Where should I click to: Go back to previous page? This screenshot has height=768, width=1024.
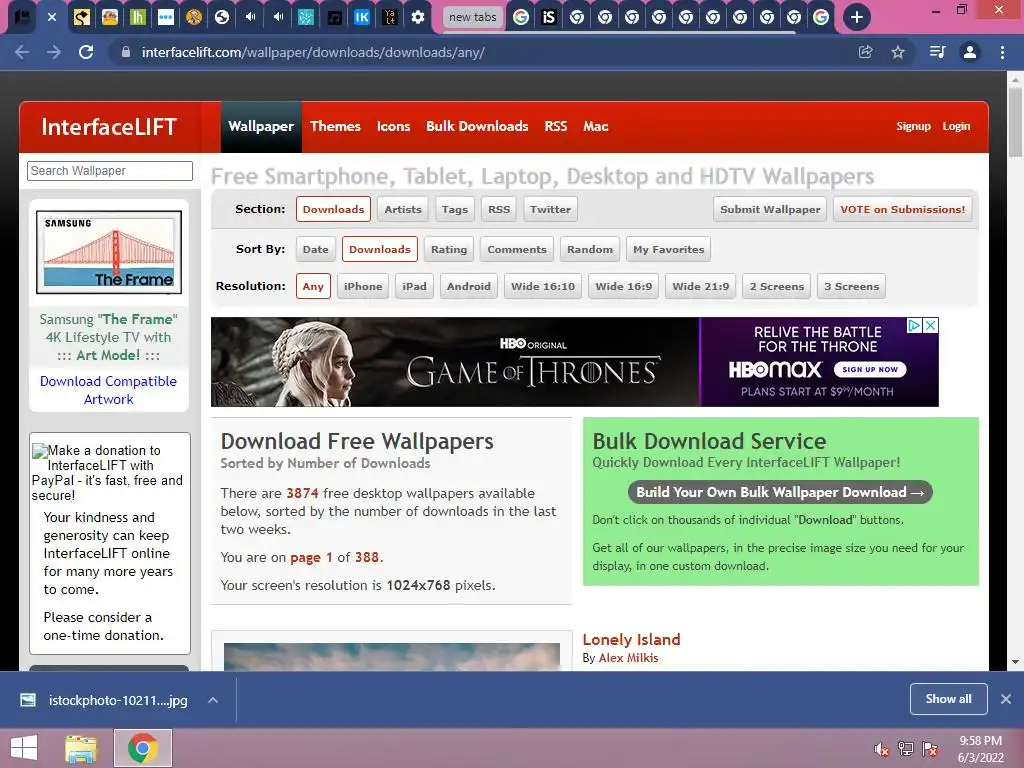22,52
